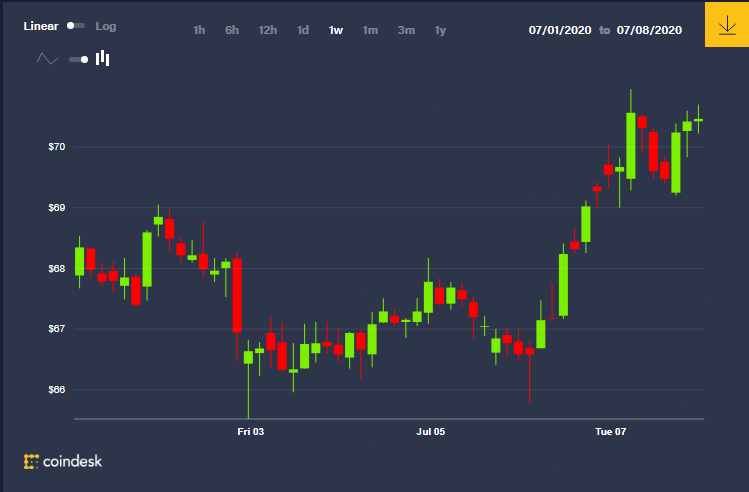Select the candlestick chart icon
The width and height of the screenshot is (749, 492).
point(103,58)
